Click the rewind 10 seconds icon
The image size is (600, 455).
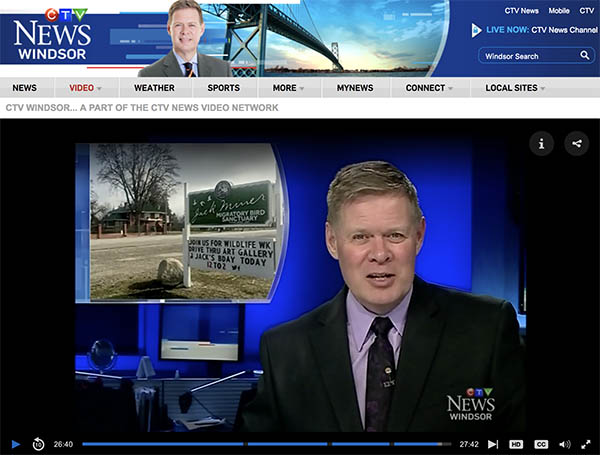click(38, 444)
